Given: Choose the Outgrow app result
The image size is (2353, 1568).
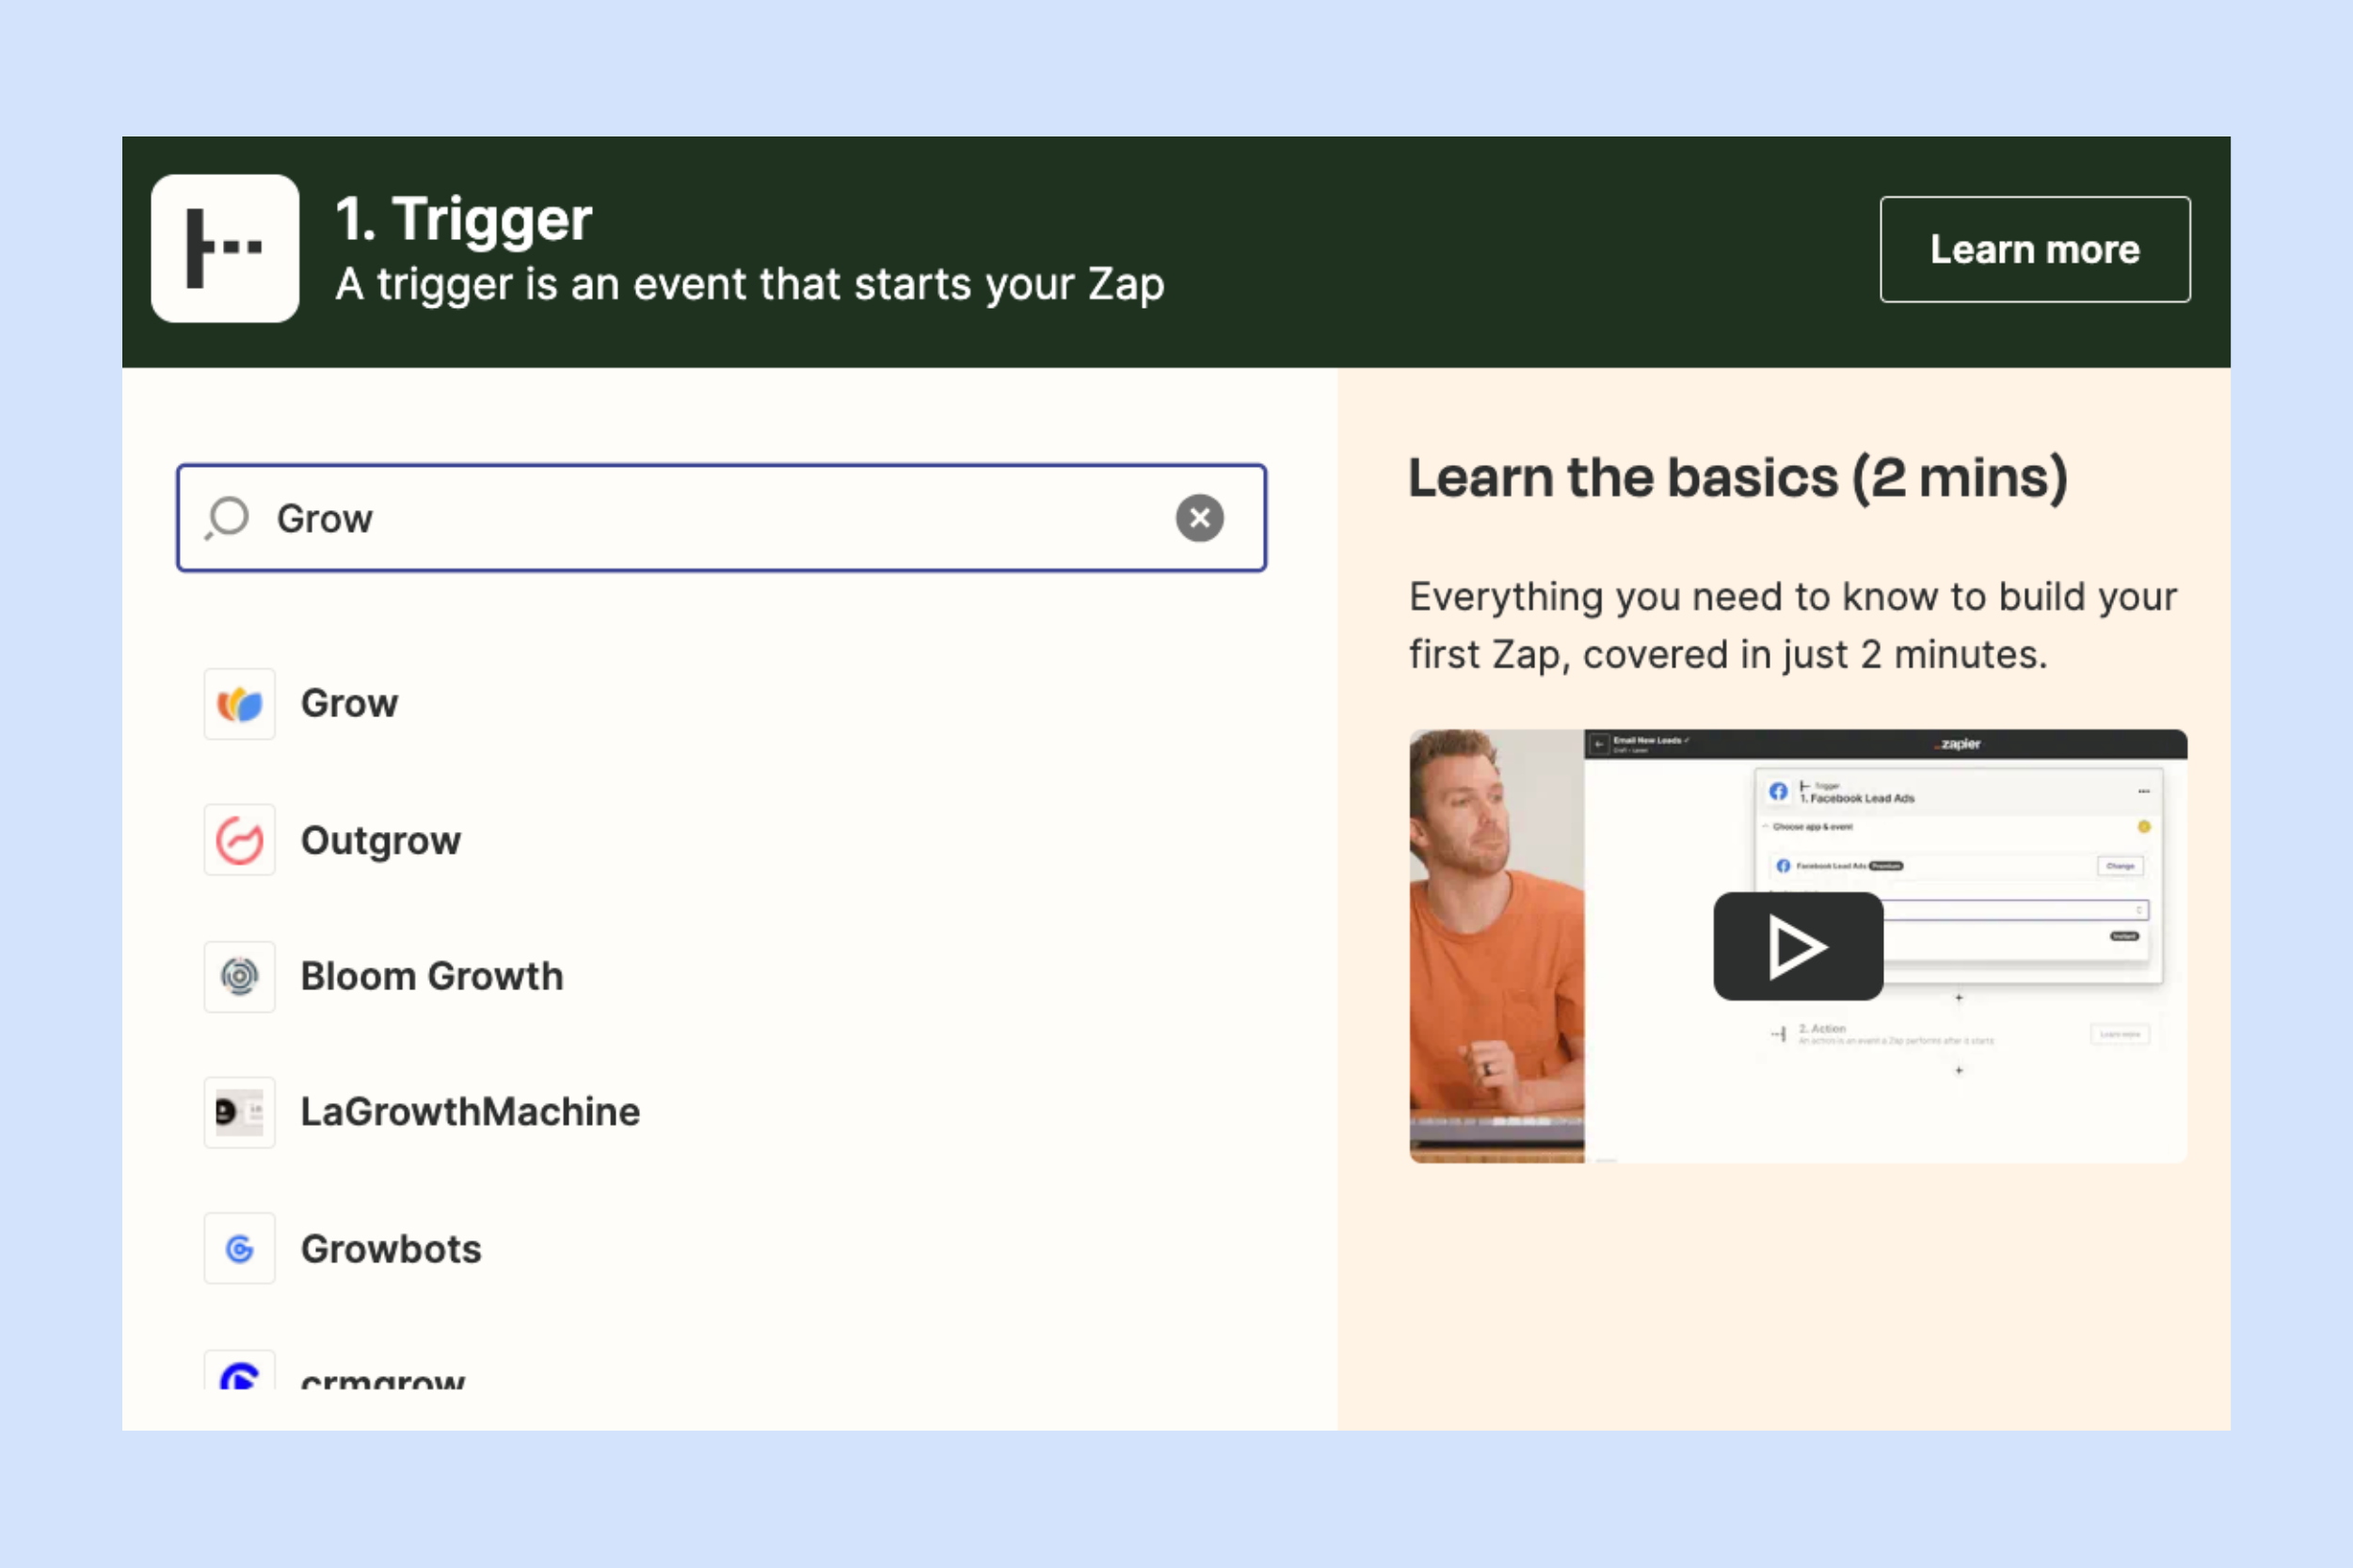Looking at the screenshot, I should 381,840.
